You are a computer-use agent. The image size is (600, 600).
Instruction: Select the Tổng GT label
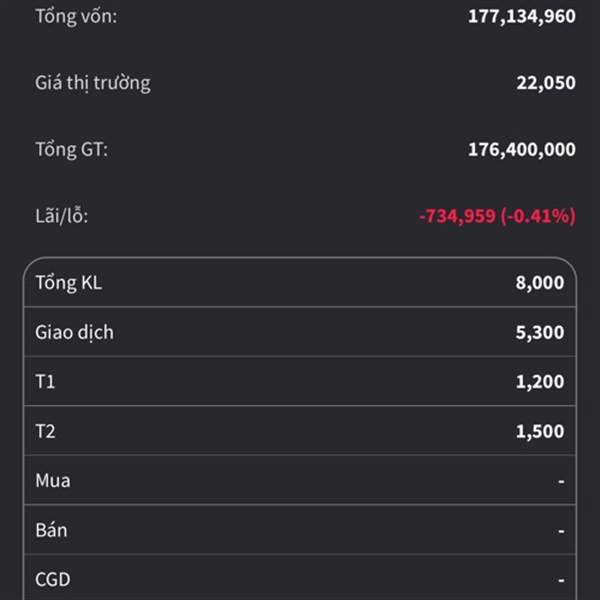(72, 149)
